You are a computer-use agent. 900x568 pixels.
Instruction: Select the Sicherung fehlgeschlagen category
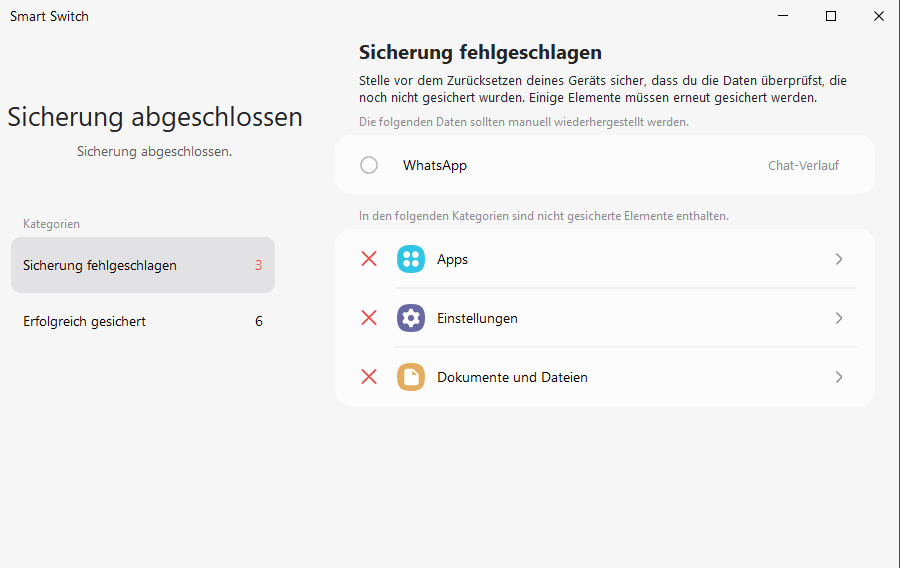coord(143,265)
